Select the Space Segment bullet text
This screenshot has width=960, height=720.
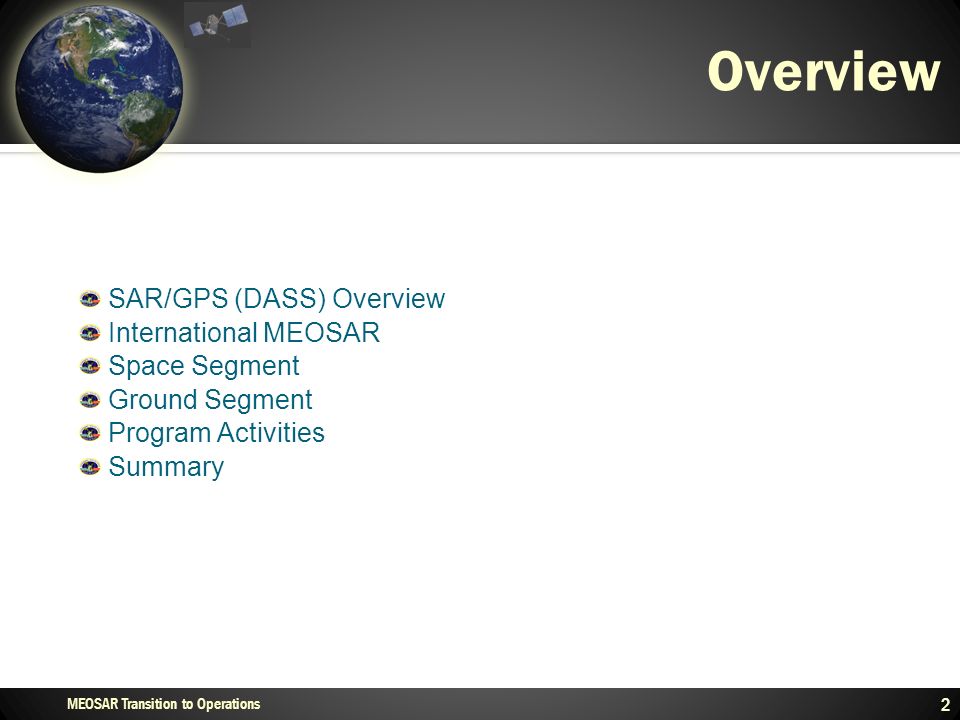[204, 366]
